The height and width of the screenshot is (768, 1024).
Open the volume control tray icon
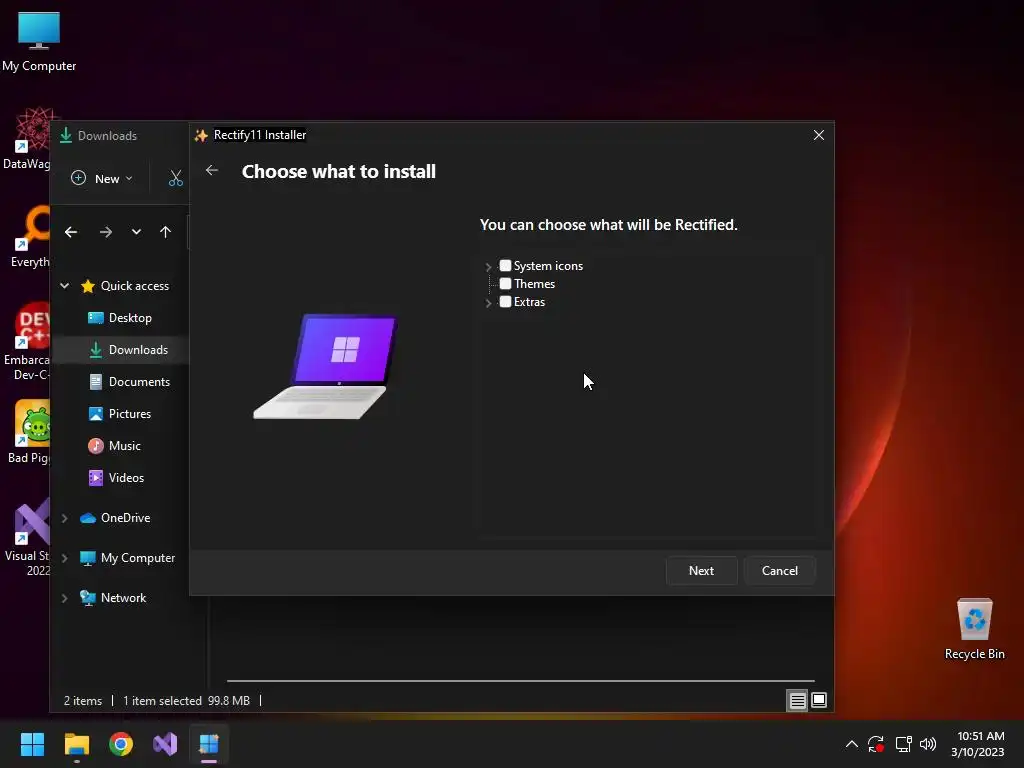[928, 744]
